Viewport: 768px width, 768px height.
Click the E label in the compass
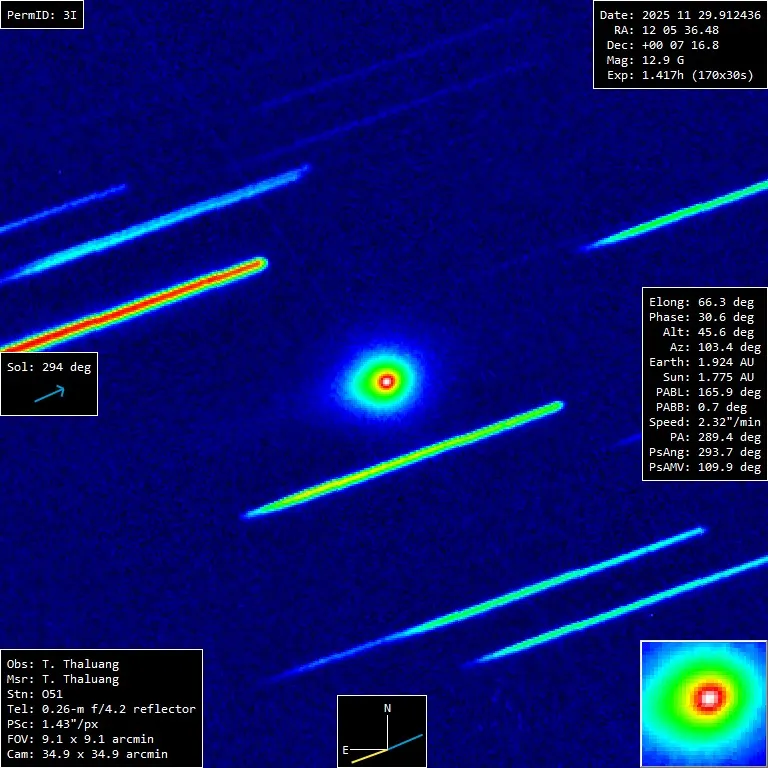point(345,750)
